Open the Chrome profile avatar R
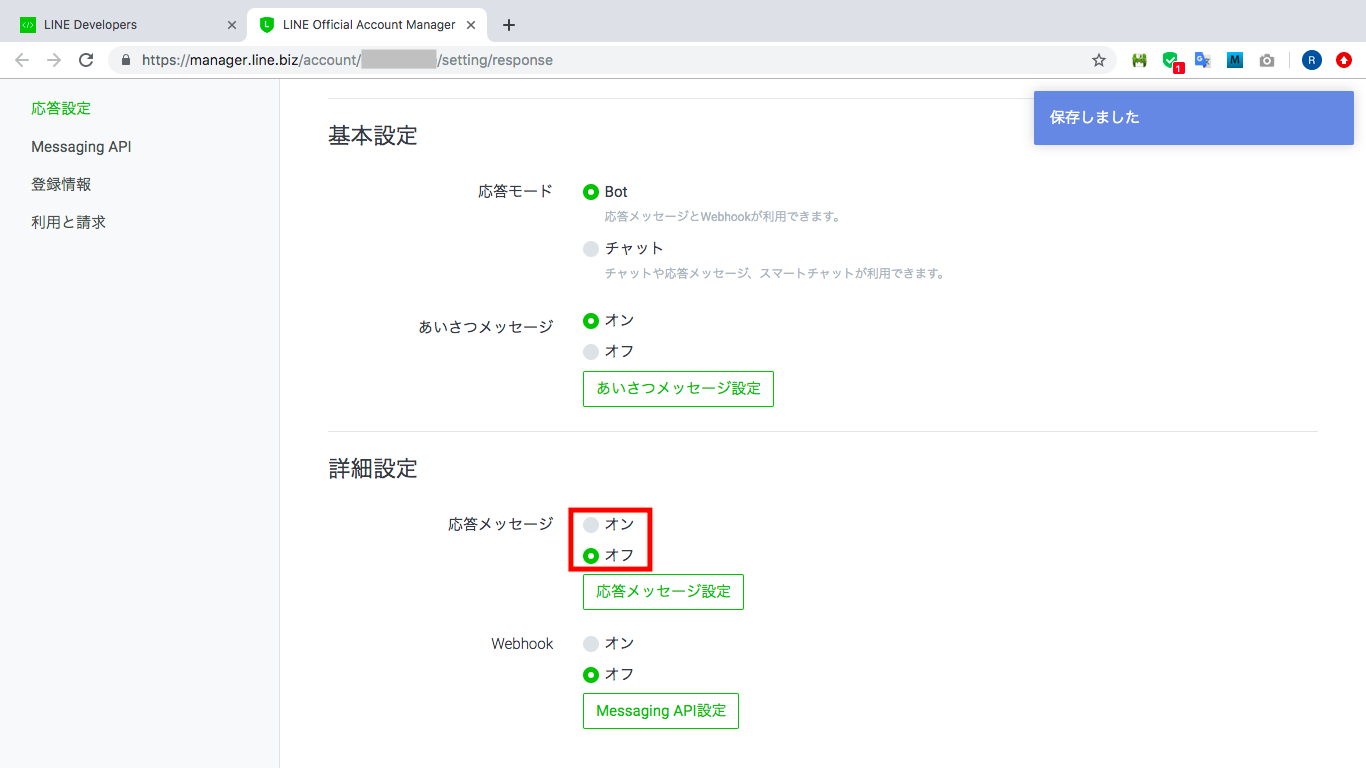This screenshot has width=1366, height=768. pyautogui.click(x=1312, y=60)
